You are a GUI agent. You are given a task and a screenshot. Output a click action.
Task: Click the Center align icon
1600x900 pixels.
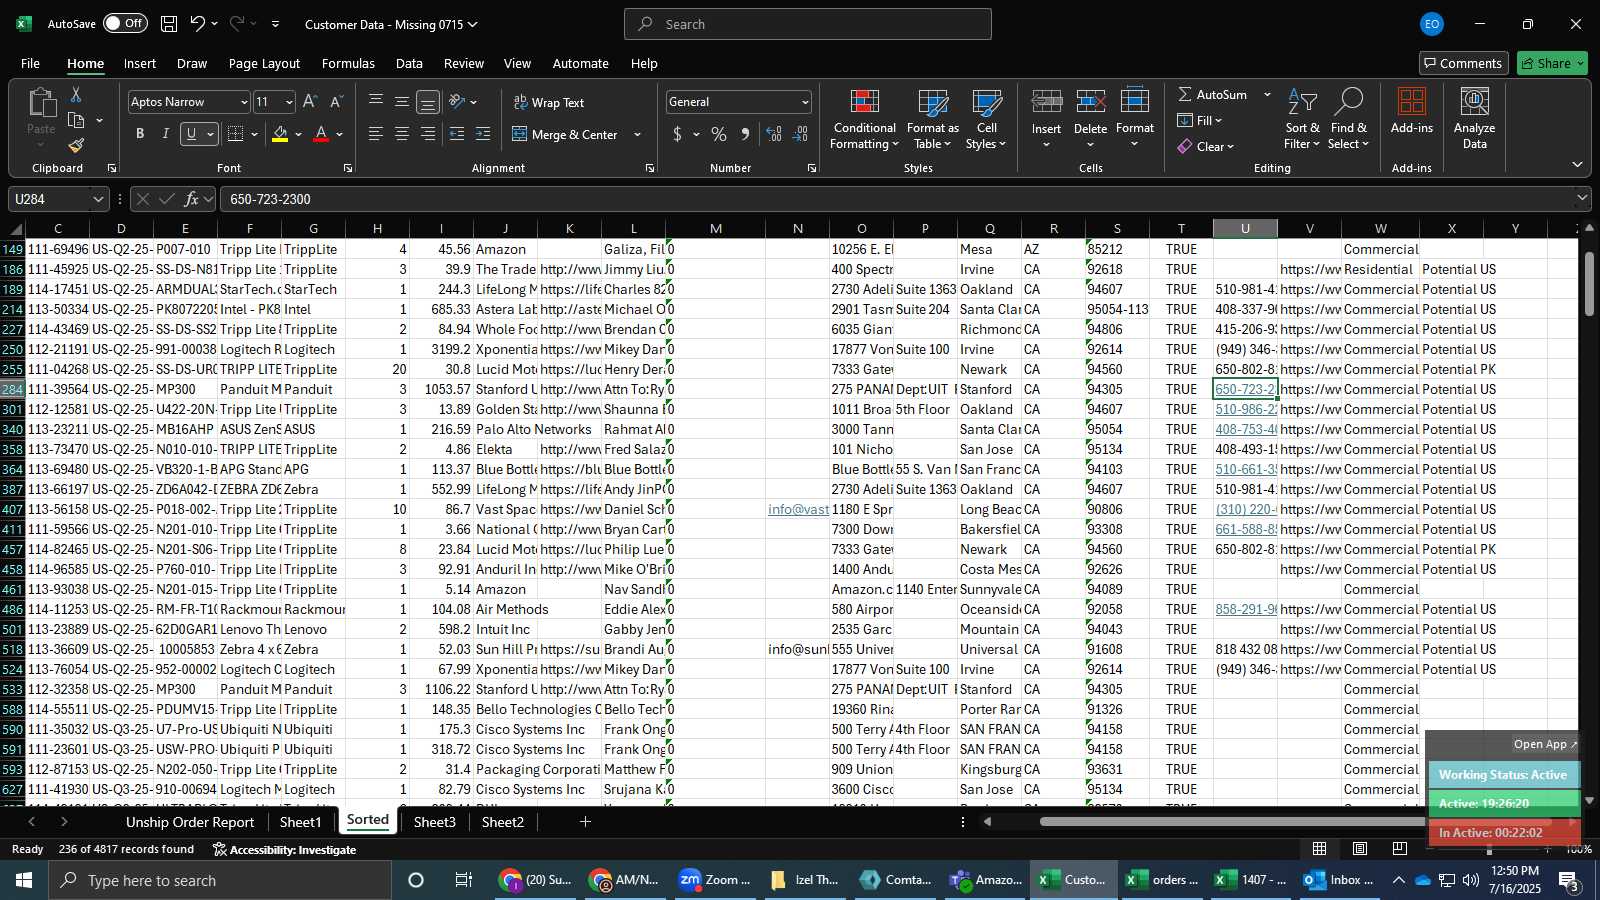pyautogui.click(x=402, y=134)
